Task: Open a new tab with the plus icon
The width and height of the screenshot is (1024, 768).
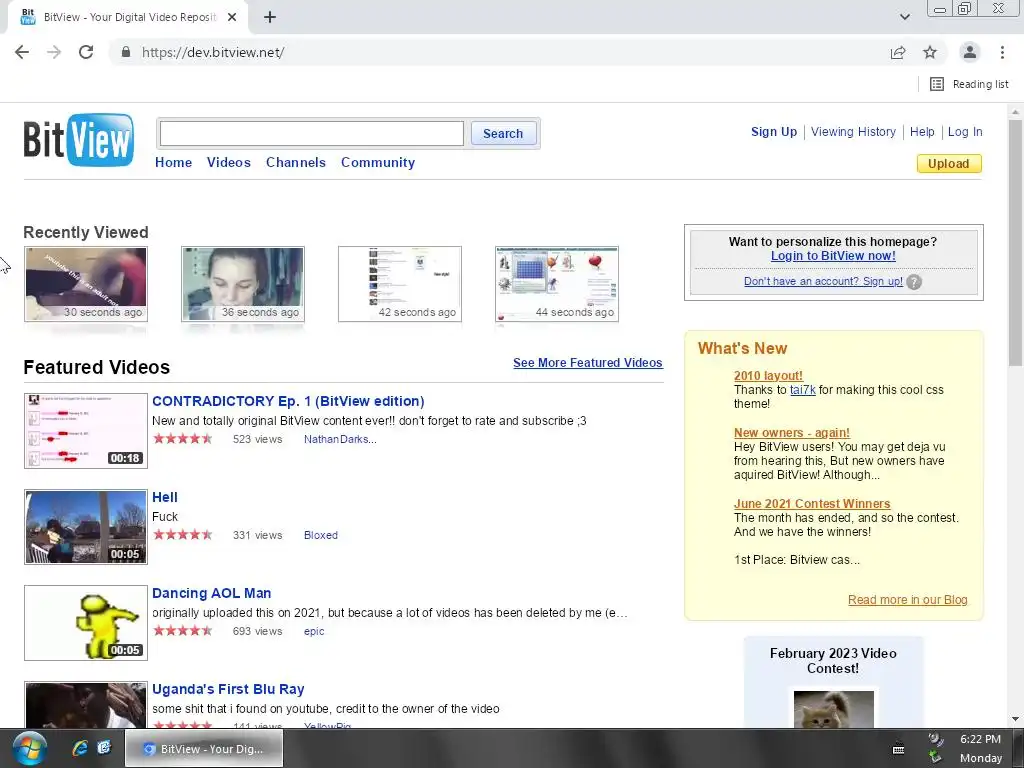Action: (270, 17)
